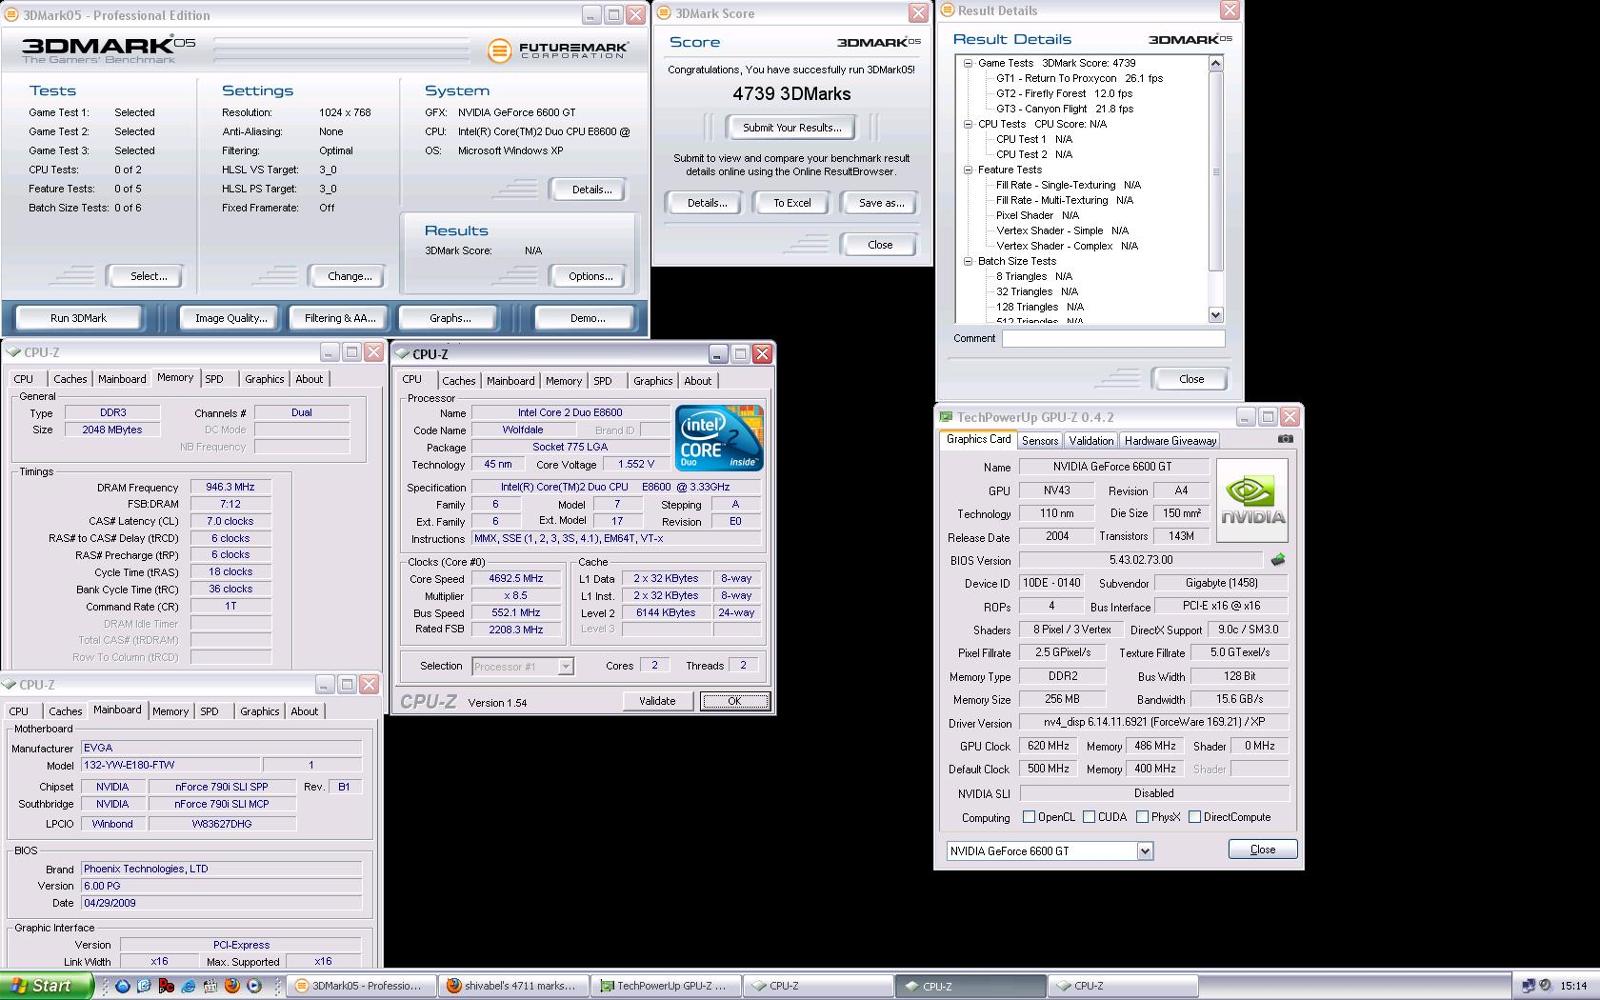The height and width of the screenshot is (1000, 1600).
Task: Enable the OpenCL checkbox in GPU-Z
Action: click(x=1028, y=817)
